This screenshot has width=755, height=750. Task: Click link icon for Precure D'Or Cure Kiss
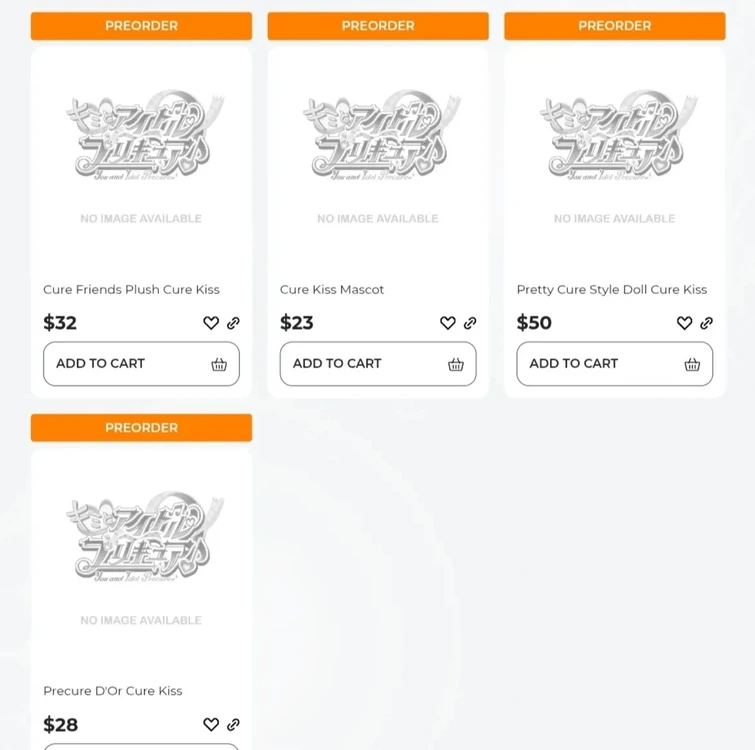pos(233,725)
